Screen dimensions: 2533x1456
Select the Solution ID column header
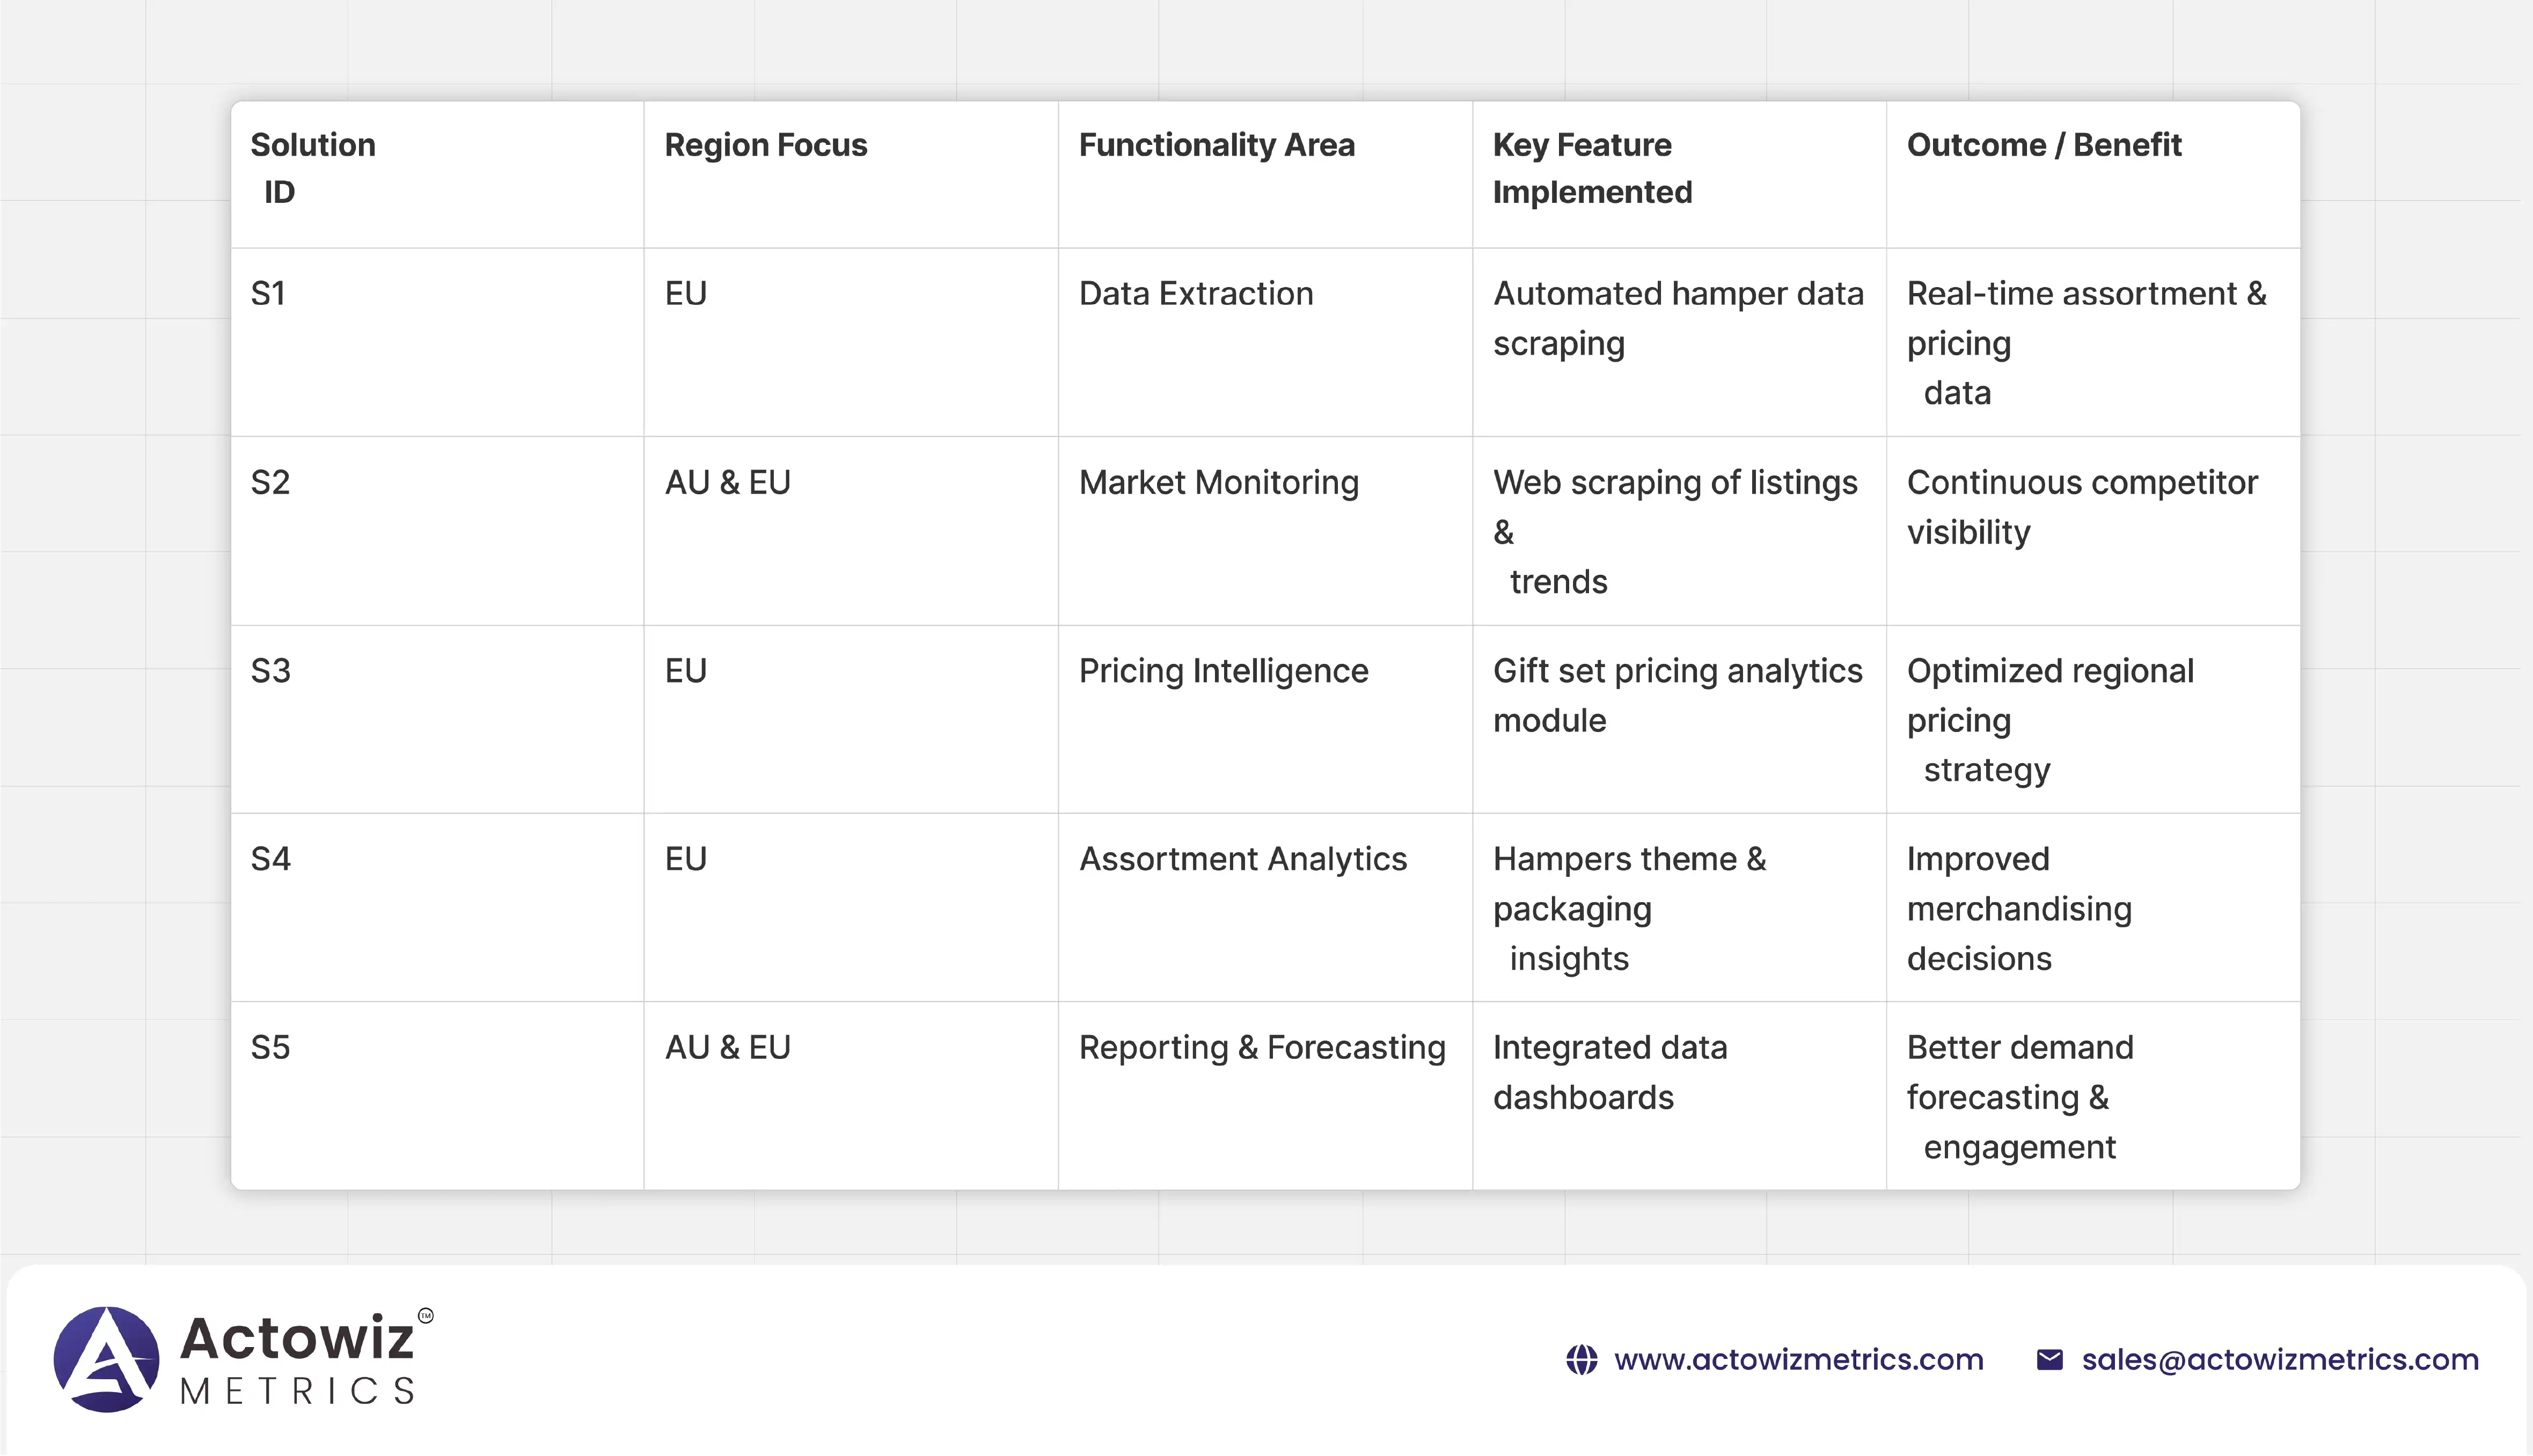pos(313,168)
